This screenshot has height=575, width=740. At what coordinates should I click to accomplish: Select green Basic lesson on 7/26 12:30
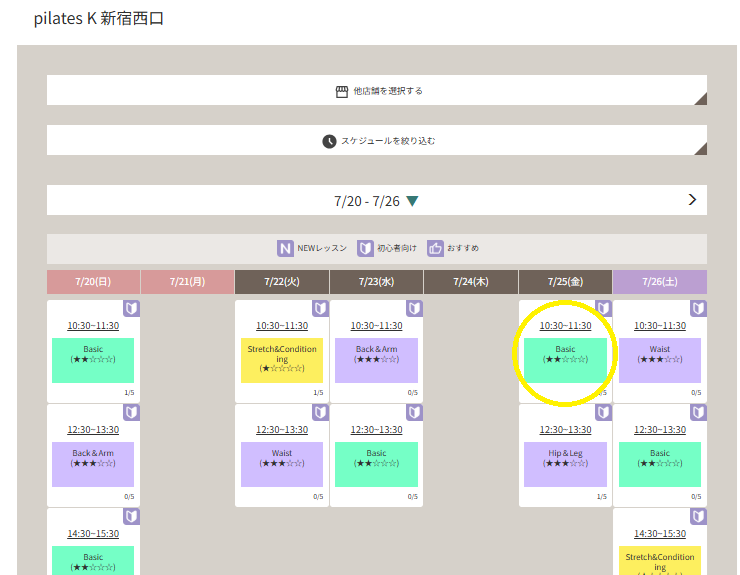660,464
